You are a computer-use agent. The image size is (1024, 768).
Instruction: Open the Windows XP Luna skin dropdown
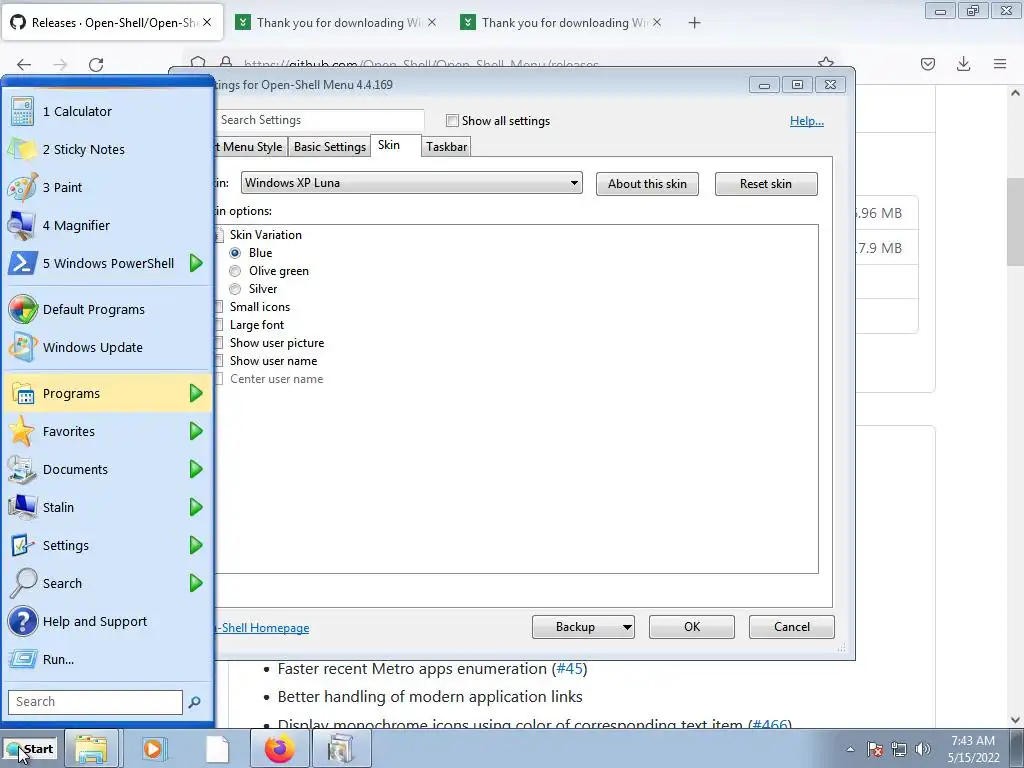[x=411, y=183]
